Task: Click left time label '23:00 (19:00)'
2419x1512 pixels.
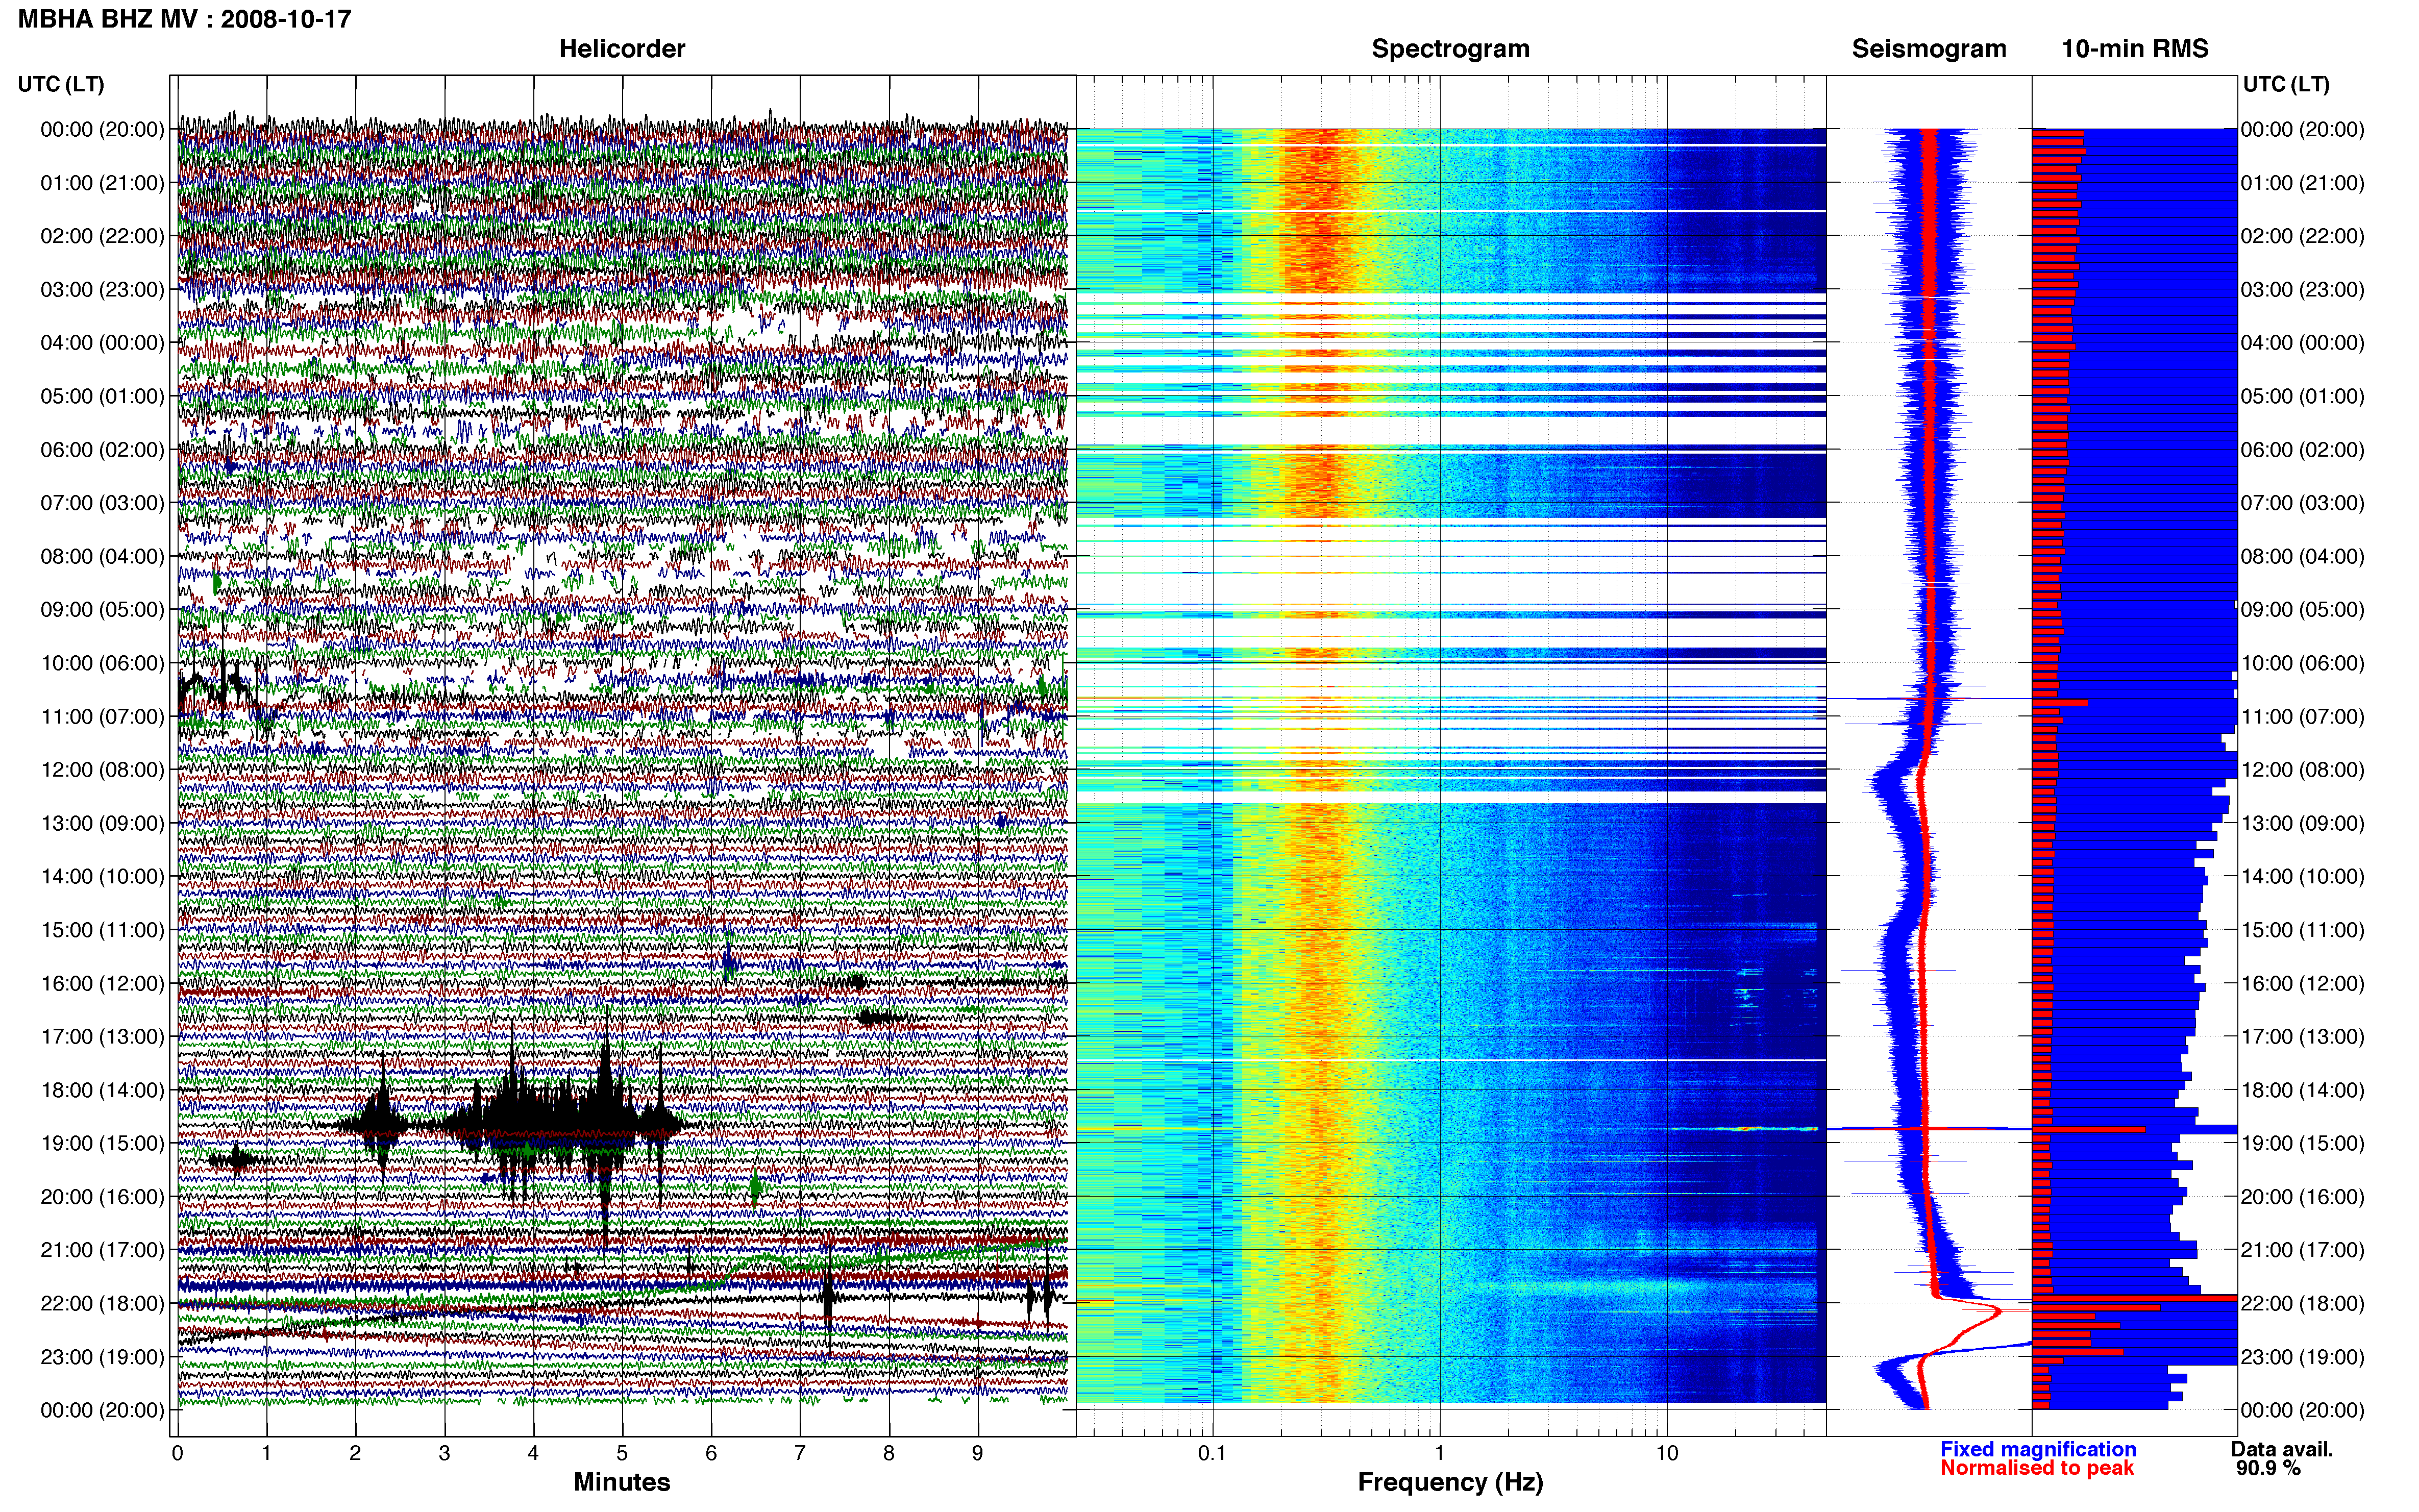Action: (102, 1357)
